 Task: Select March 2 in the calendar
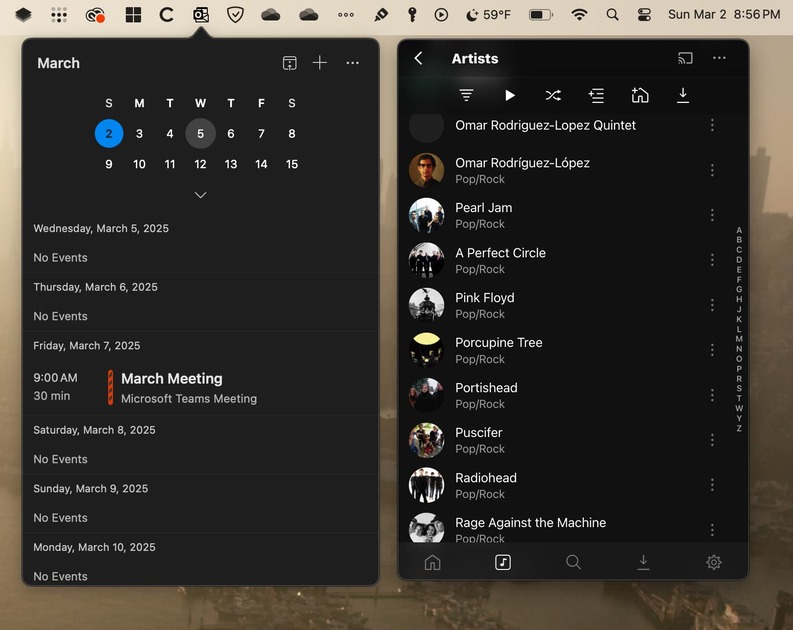coord(109,133)
